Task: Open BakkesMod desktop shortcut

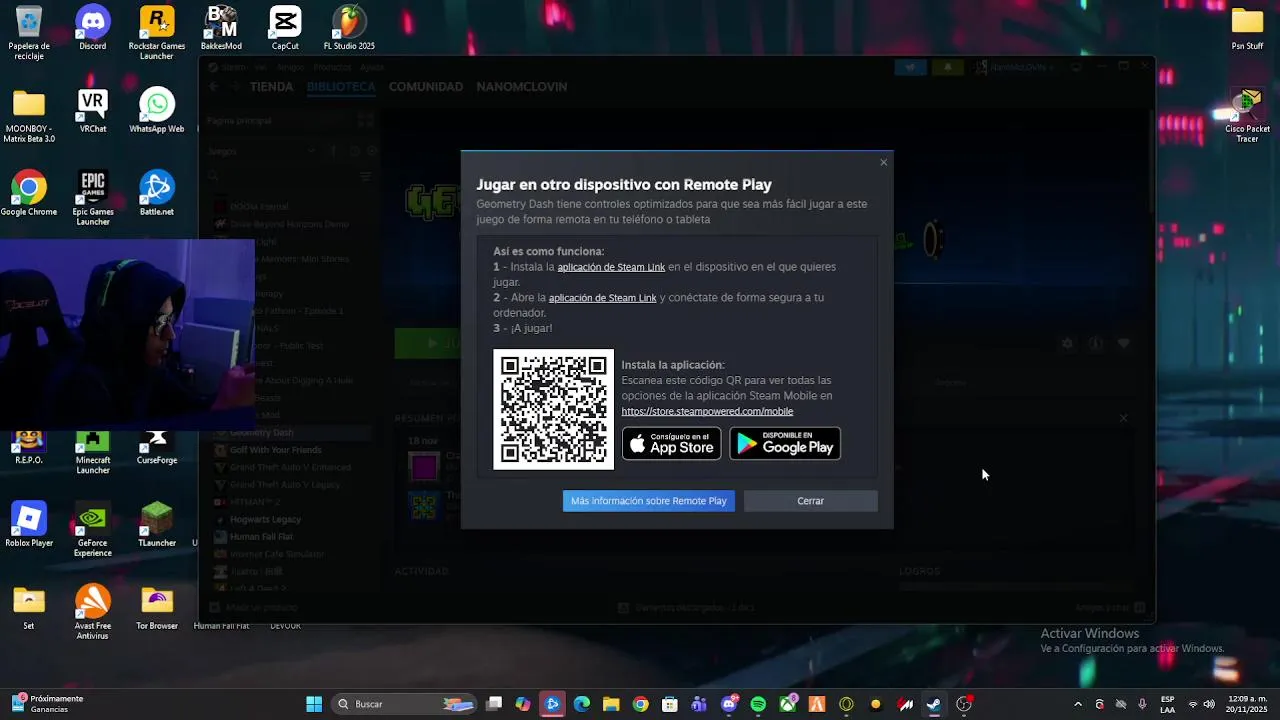Action: [x=221, y=28]
